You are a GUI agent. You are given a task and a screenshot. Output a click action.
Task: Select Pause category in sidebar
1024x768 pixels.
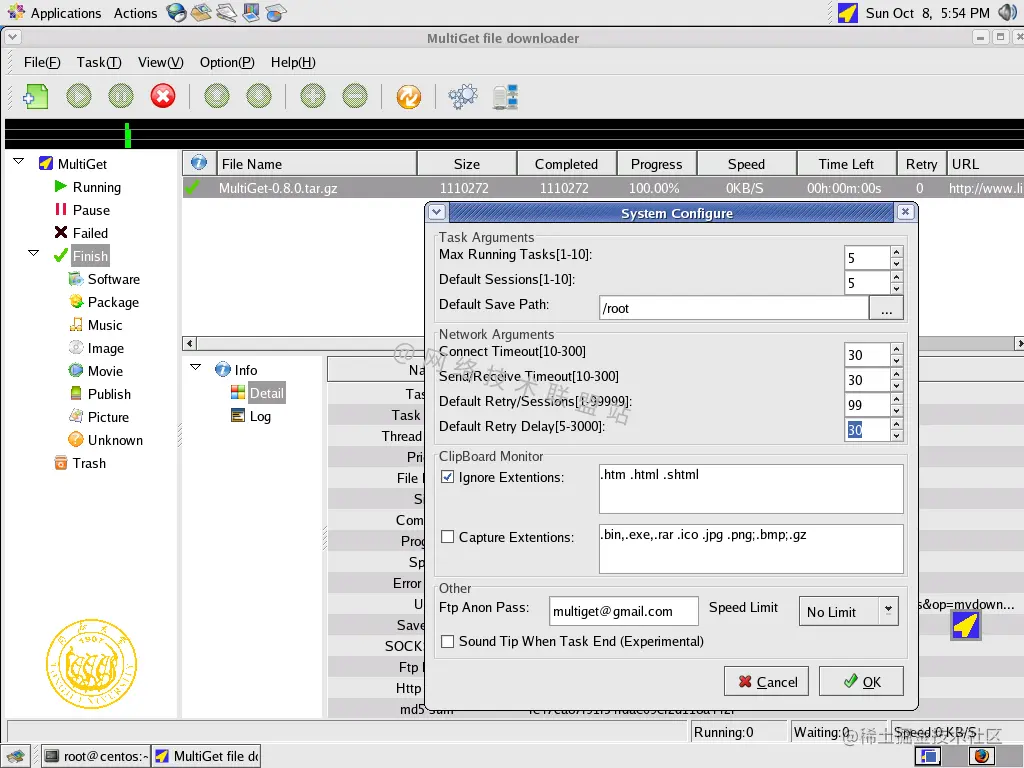click(x=91, y=210)
